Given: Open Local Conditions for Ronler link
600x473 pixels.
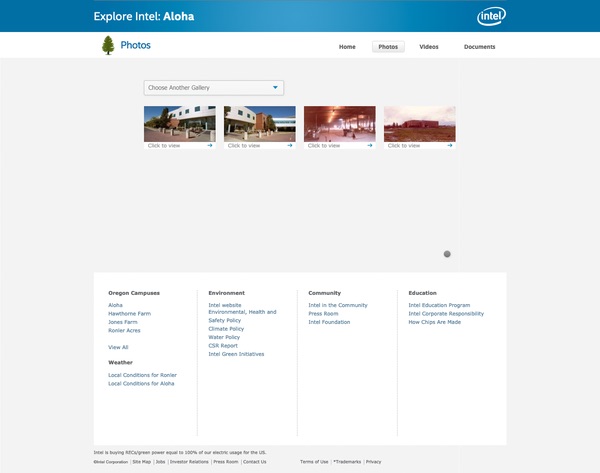Looking at the screenshot, I should (143, 375).
